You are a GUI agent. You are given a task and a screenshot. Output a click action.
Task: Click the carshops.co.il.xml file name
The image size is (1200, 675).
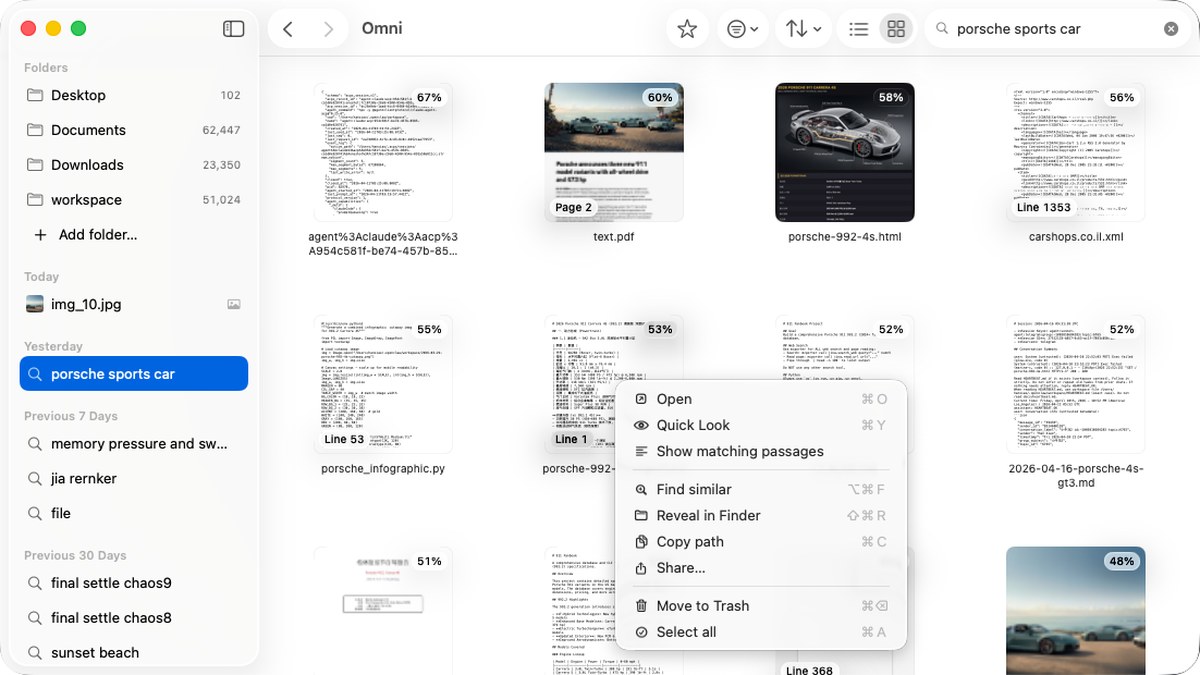click(1076, 237)
